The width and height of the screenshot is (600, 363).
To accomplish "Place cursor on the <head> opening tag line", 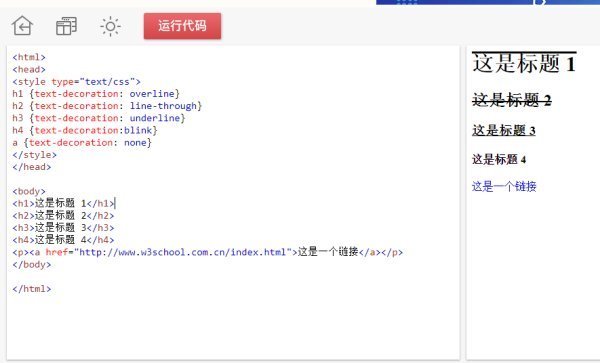I will click(x=29, y=69).
